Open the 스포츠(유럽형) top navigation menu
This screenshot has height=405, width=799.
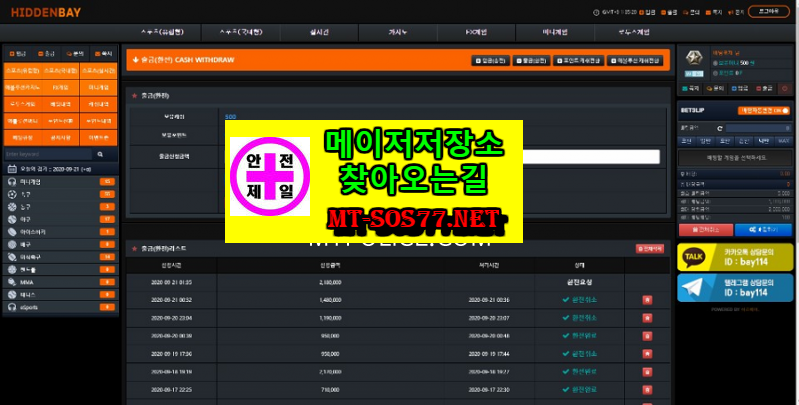162,32
